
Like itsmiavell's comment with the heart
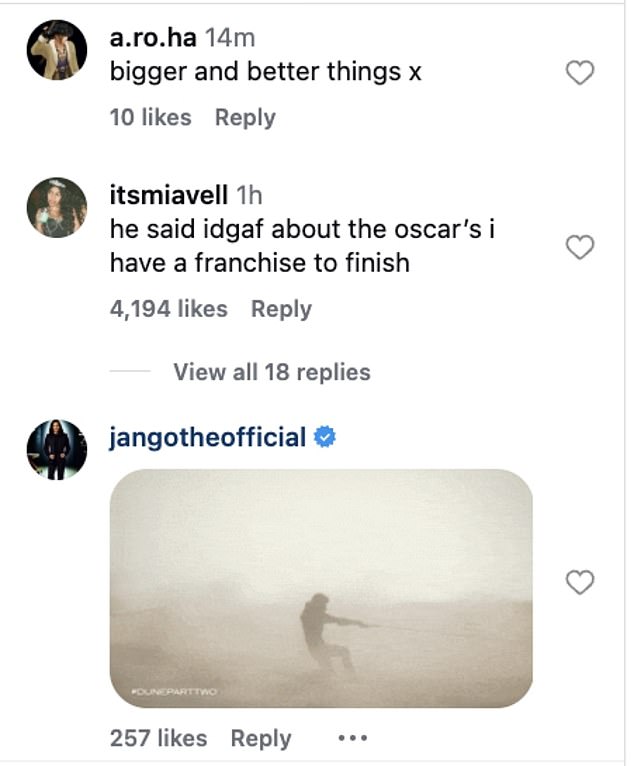[580, 248]
